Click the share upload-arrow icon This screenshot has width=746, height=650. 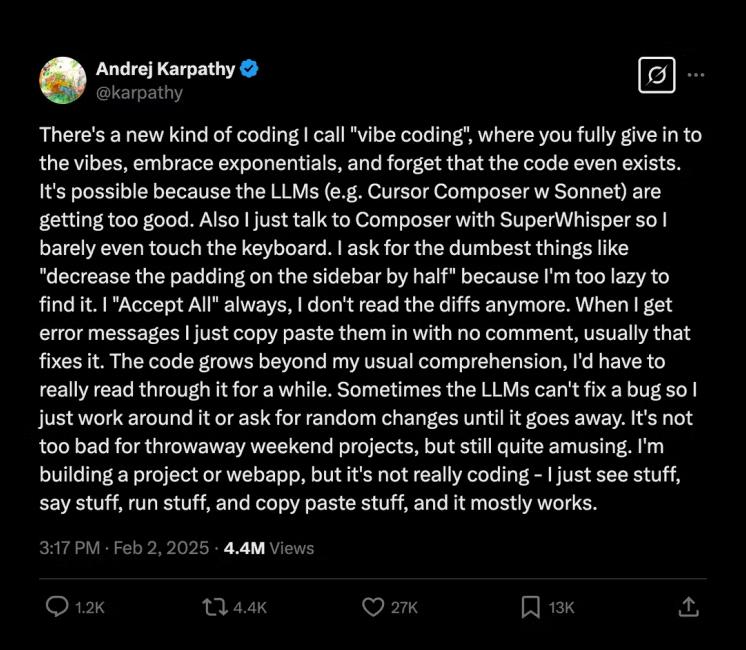pyautogui.click(x=688, y=607)
